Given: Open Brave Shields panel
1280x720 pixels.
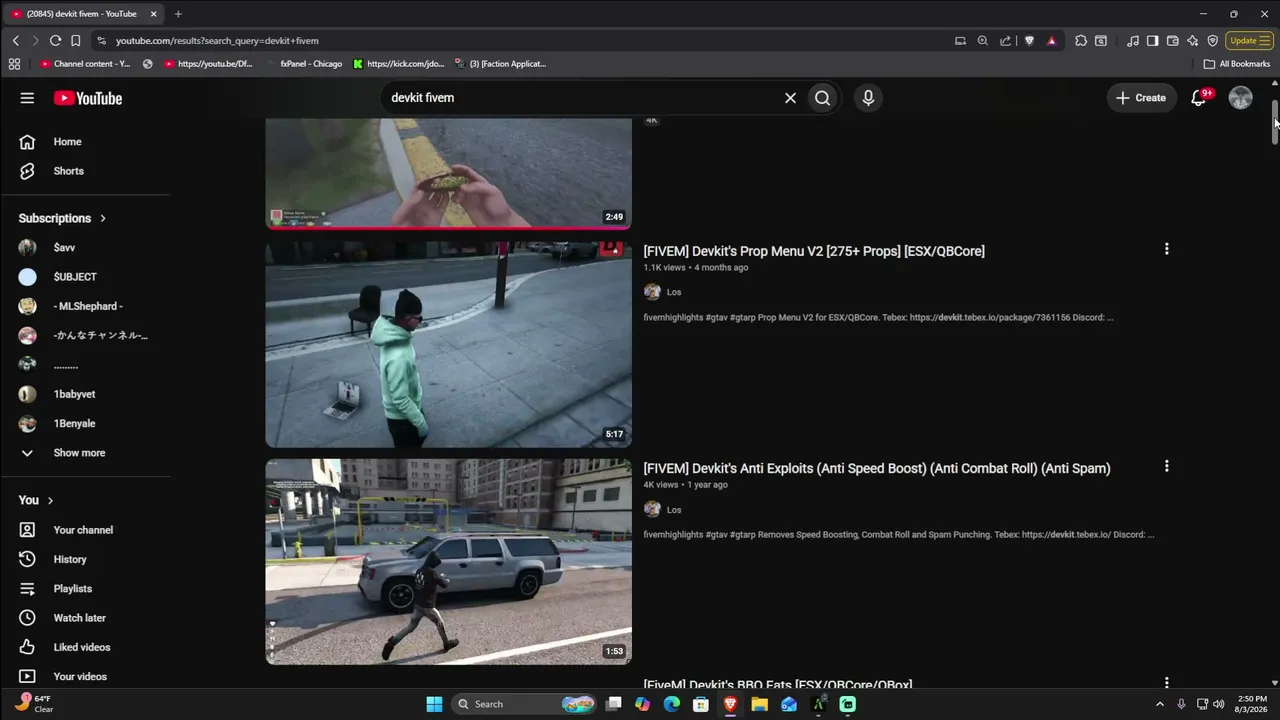Looking at the screenshot, I should pyautogui.click(x=1029, y=41).
